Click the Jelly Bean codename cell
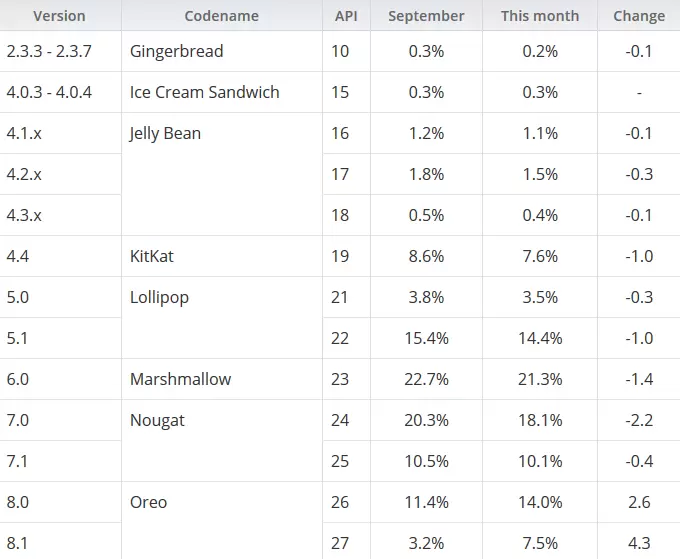The image size is (680, 559). (165, 133)
